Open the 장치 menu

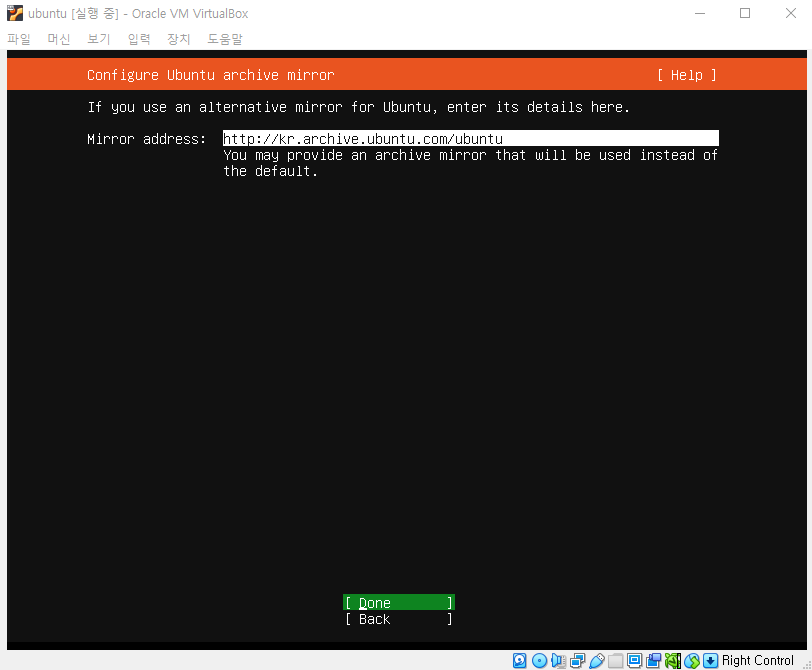pyautogui.click(x=179, y=39)
